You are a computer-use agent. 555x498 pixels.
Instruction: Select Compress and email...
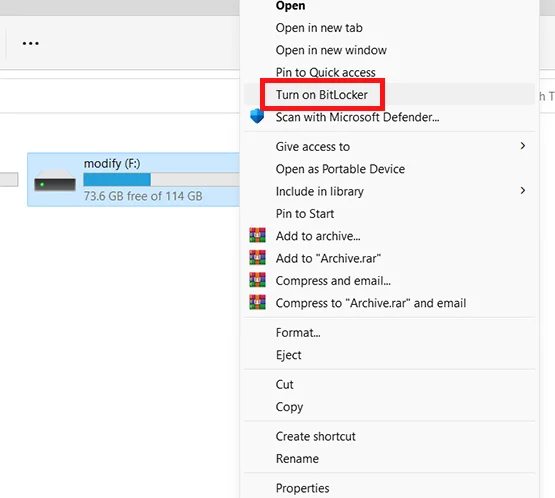333,281
